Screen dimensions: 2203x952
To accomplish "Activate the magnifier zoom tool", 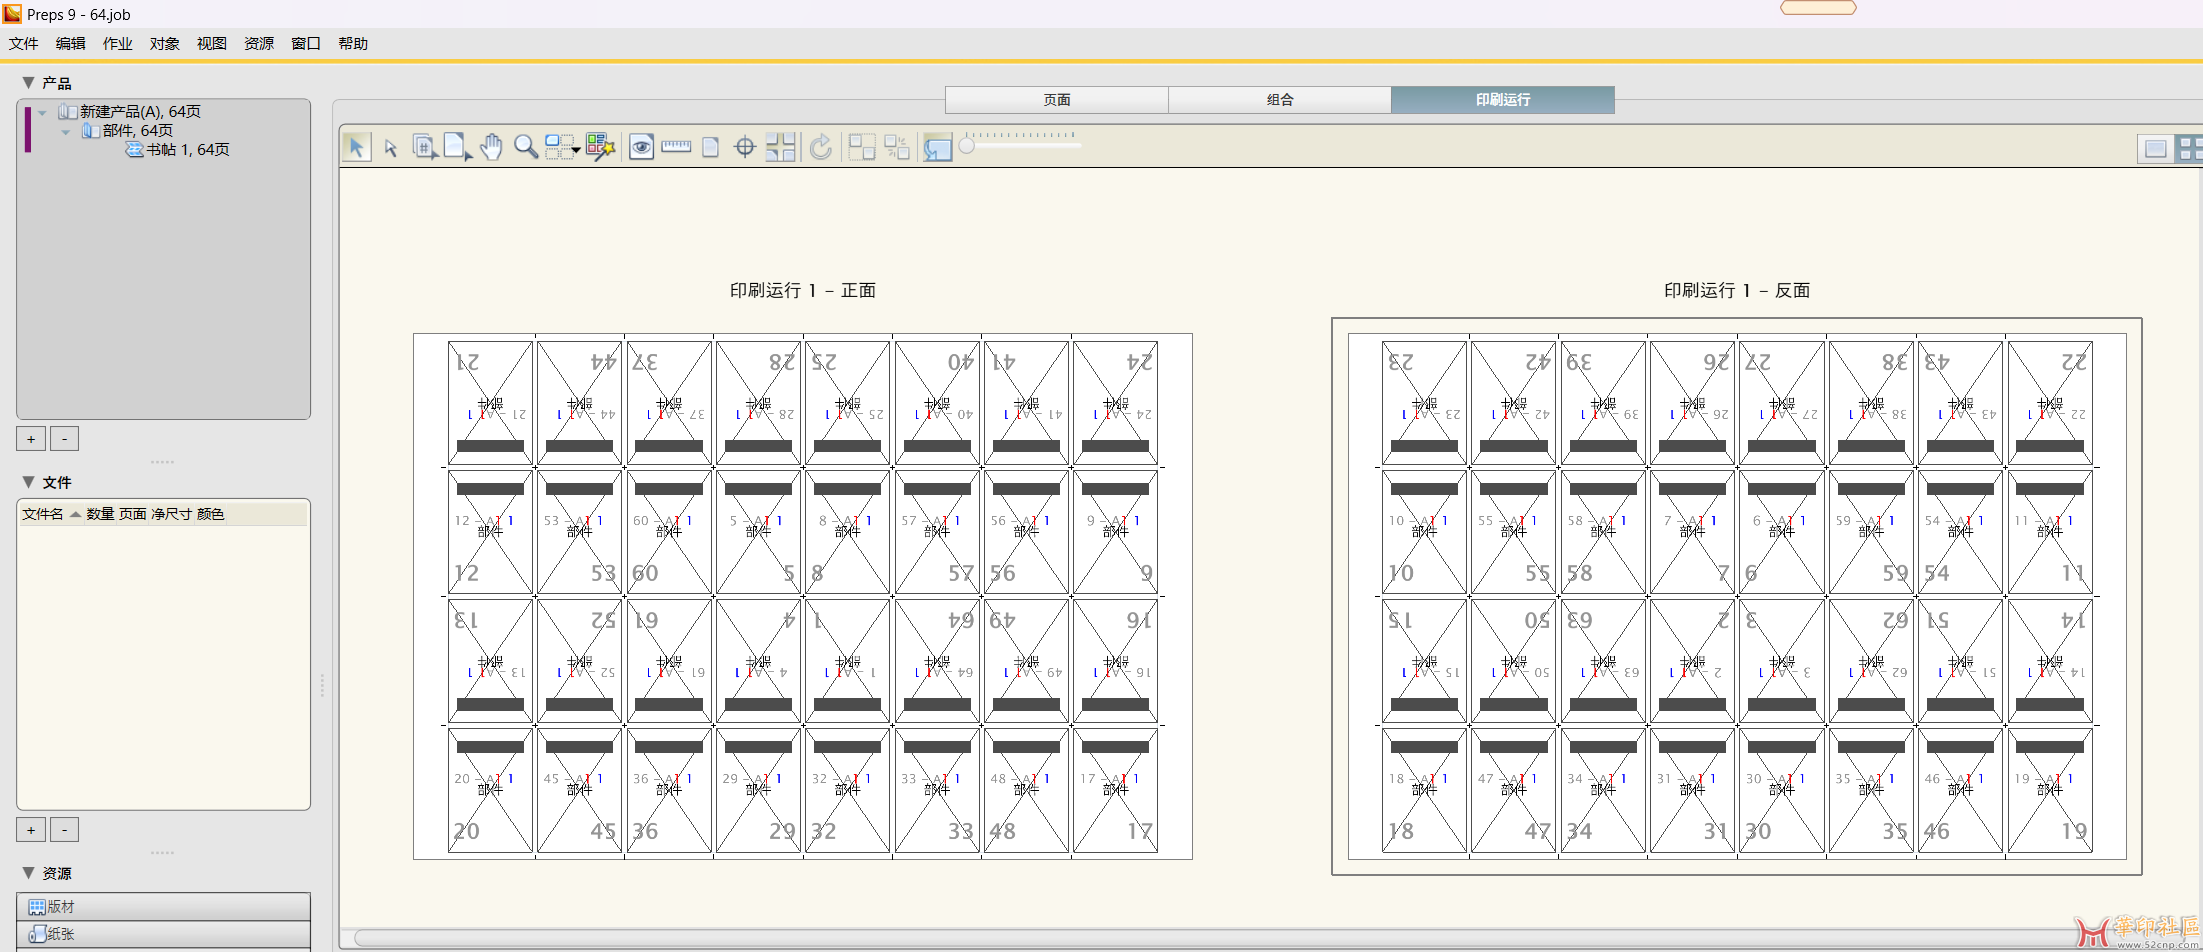I will [x=526, y=147].
